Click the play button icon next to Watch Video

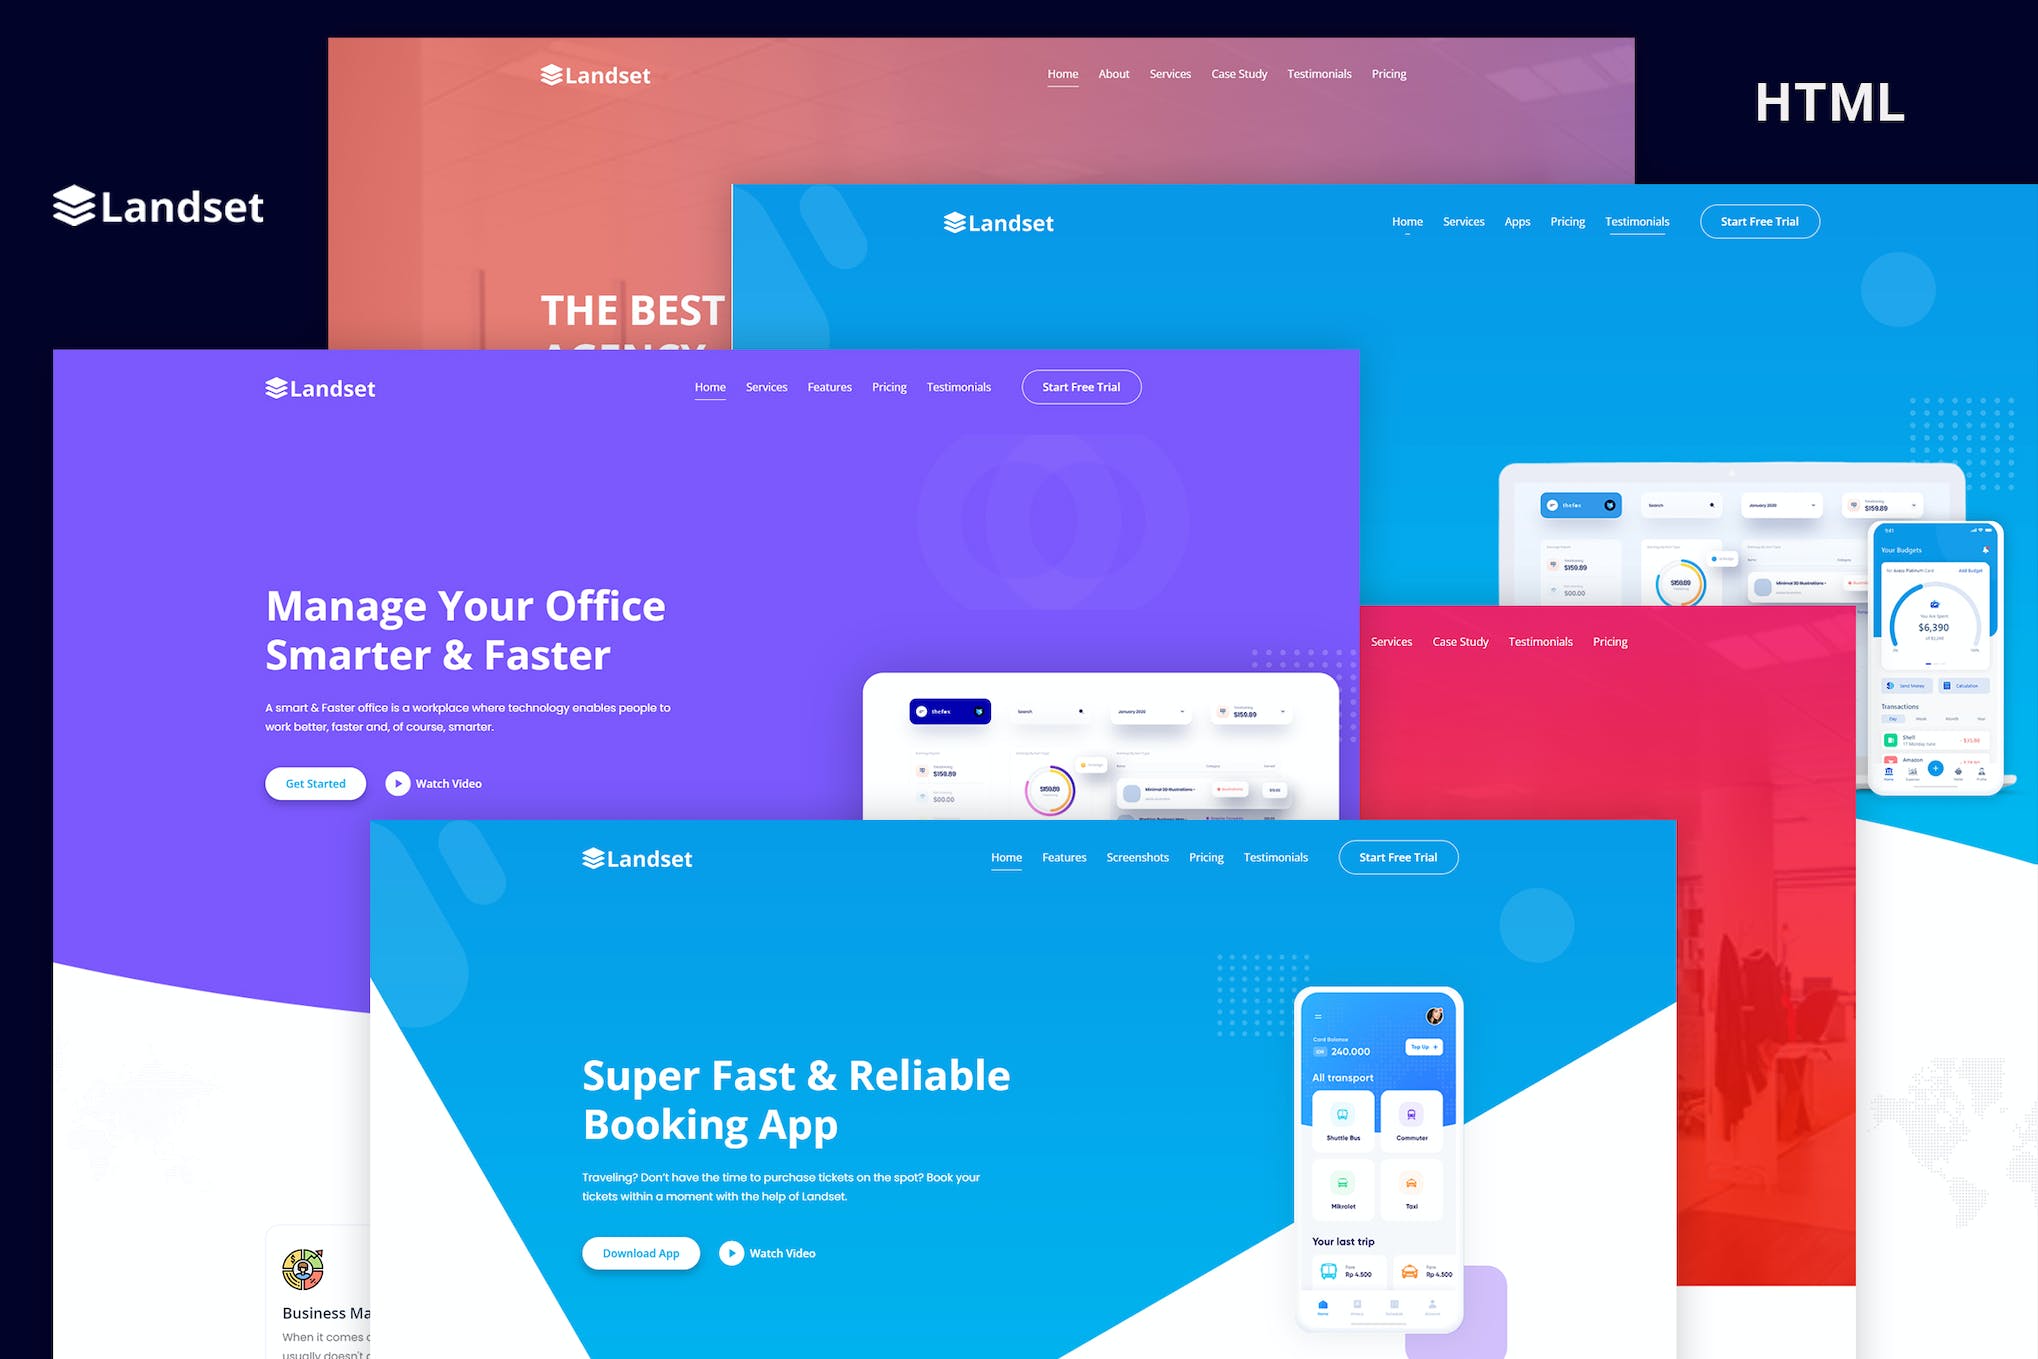click(x=396, y=783)
